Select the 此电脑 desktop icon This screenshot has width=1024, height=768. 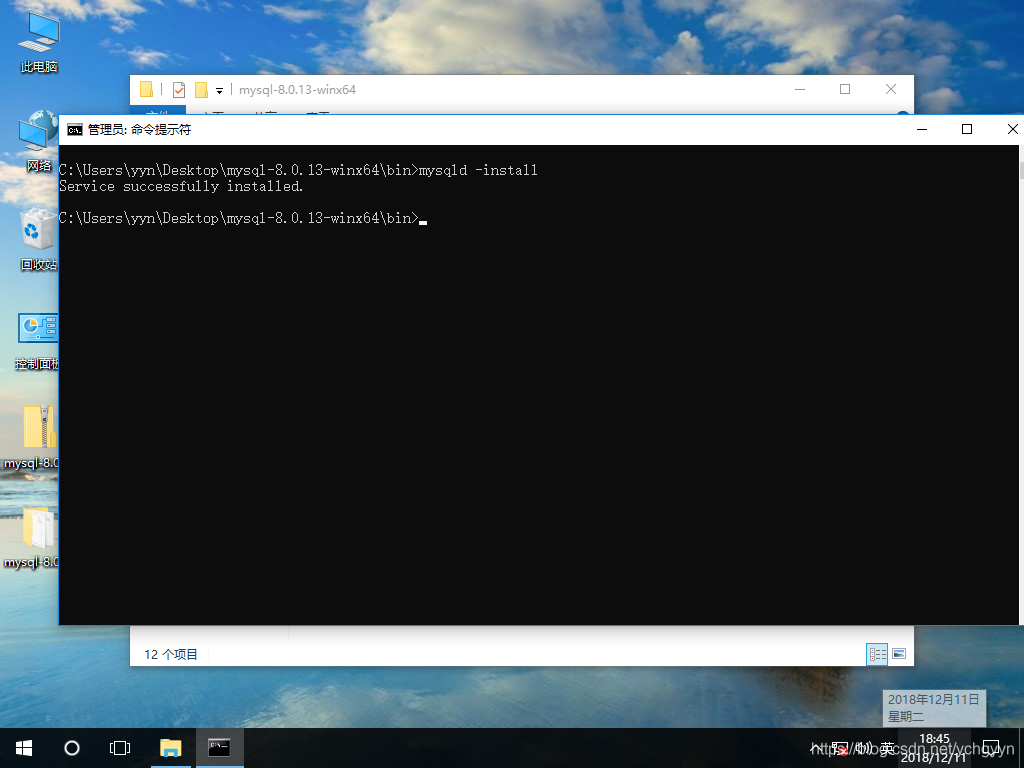click(x=39, y=43)
